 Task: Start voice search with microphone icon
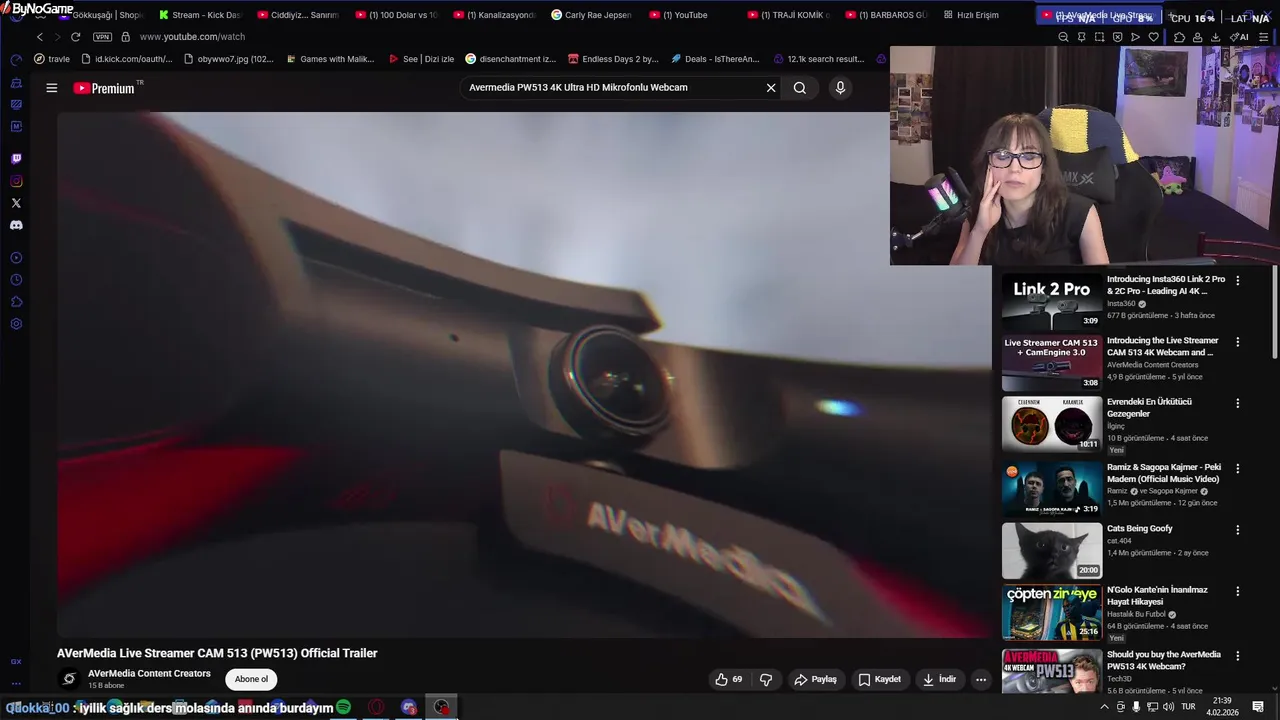coord(840,88)
